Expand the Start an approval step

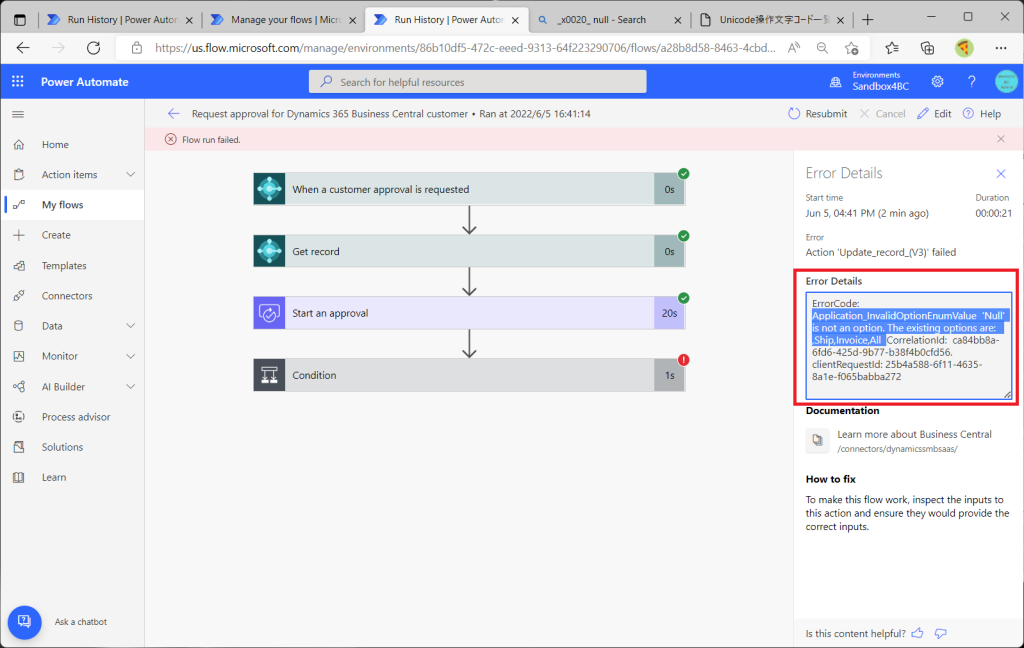pos(469,314)
